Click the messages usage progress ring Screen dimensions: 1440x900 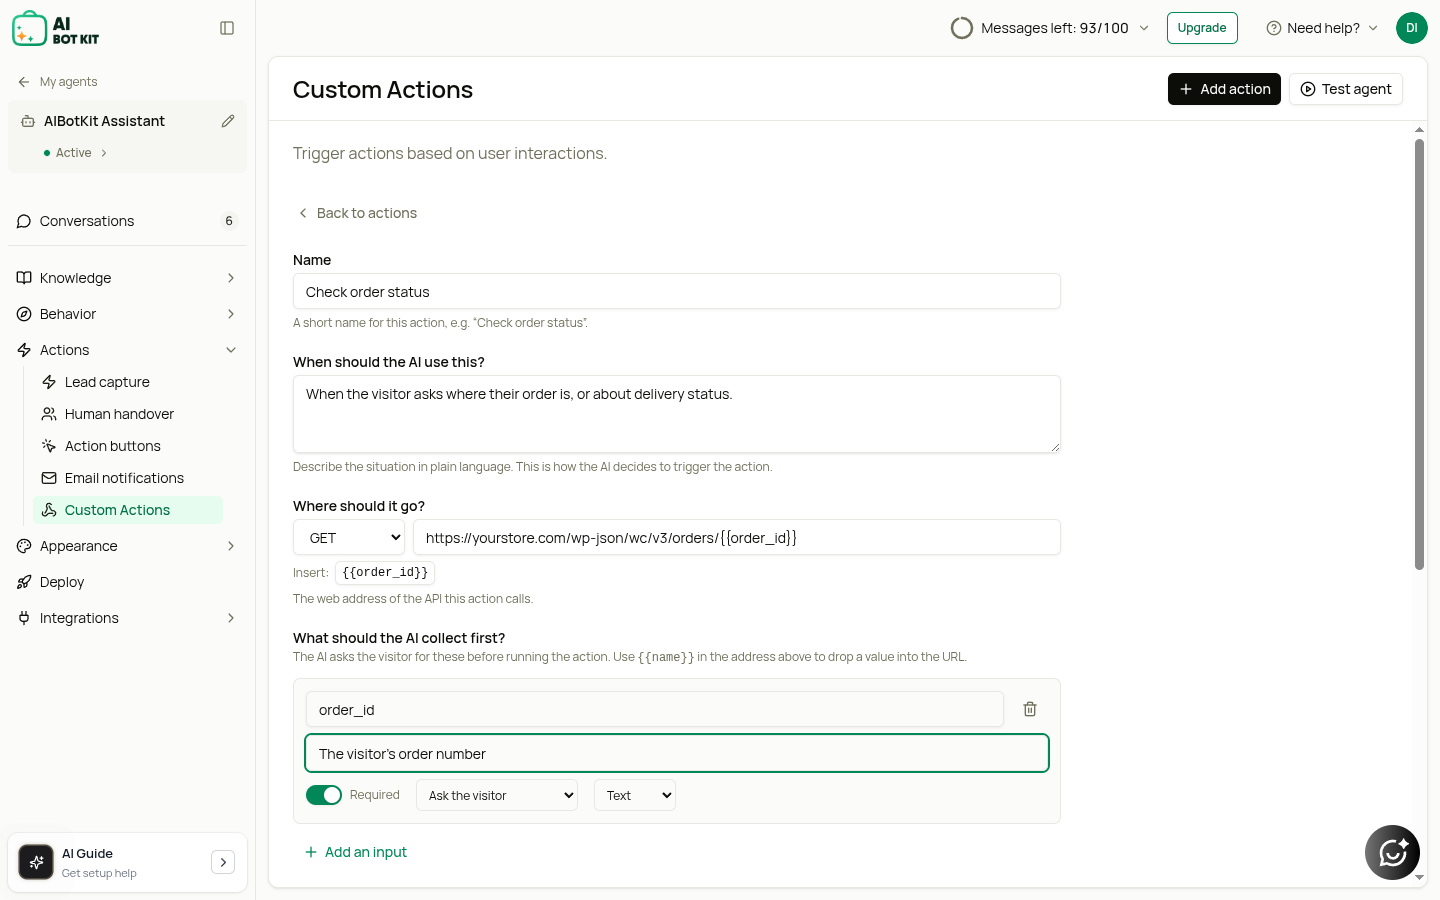[x=962, y=28]
